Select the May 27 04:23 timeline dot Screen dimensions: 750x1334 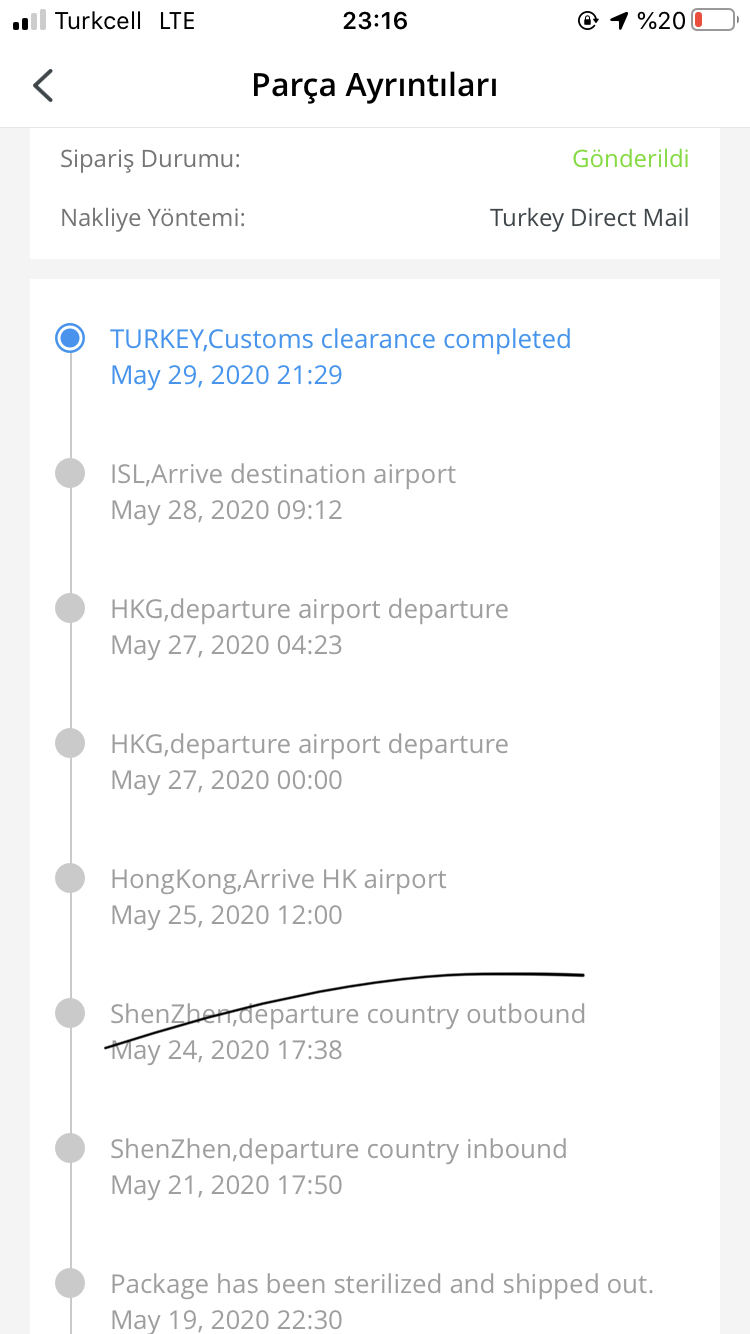pos(70,608)
